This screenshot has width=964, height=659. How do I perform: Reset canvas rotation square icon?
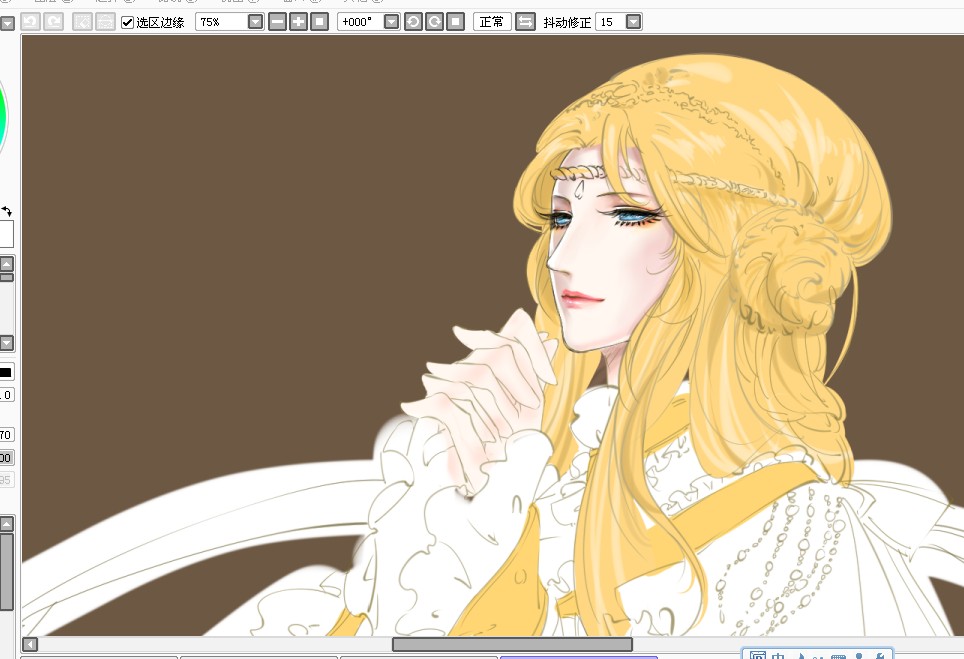point(455,22)
